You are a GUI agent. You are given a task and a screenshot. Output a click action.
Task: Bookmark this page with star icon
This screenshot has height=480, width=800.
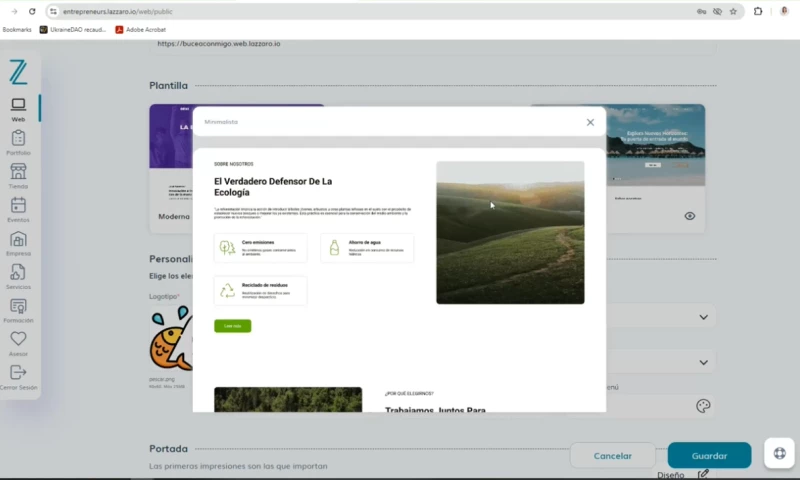point(733,11)
